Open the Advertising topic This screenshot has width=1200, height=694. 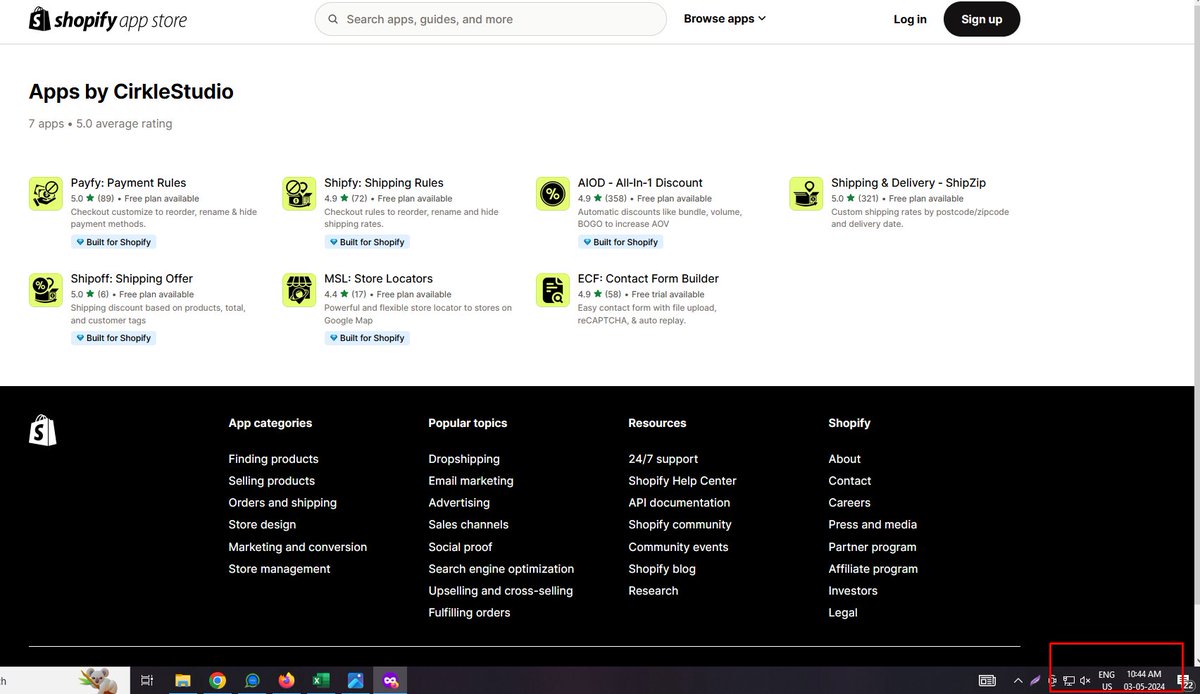[459, 503]
